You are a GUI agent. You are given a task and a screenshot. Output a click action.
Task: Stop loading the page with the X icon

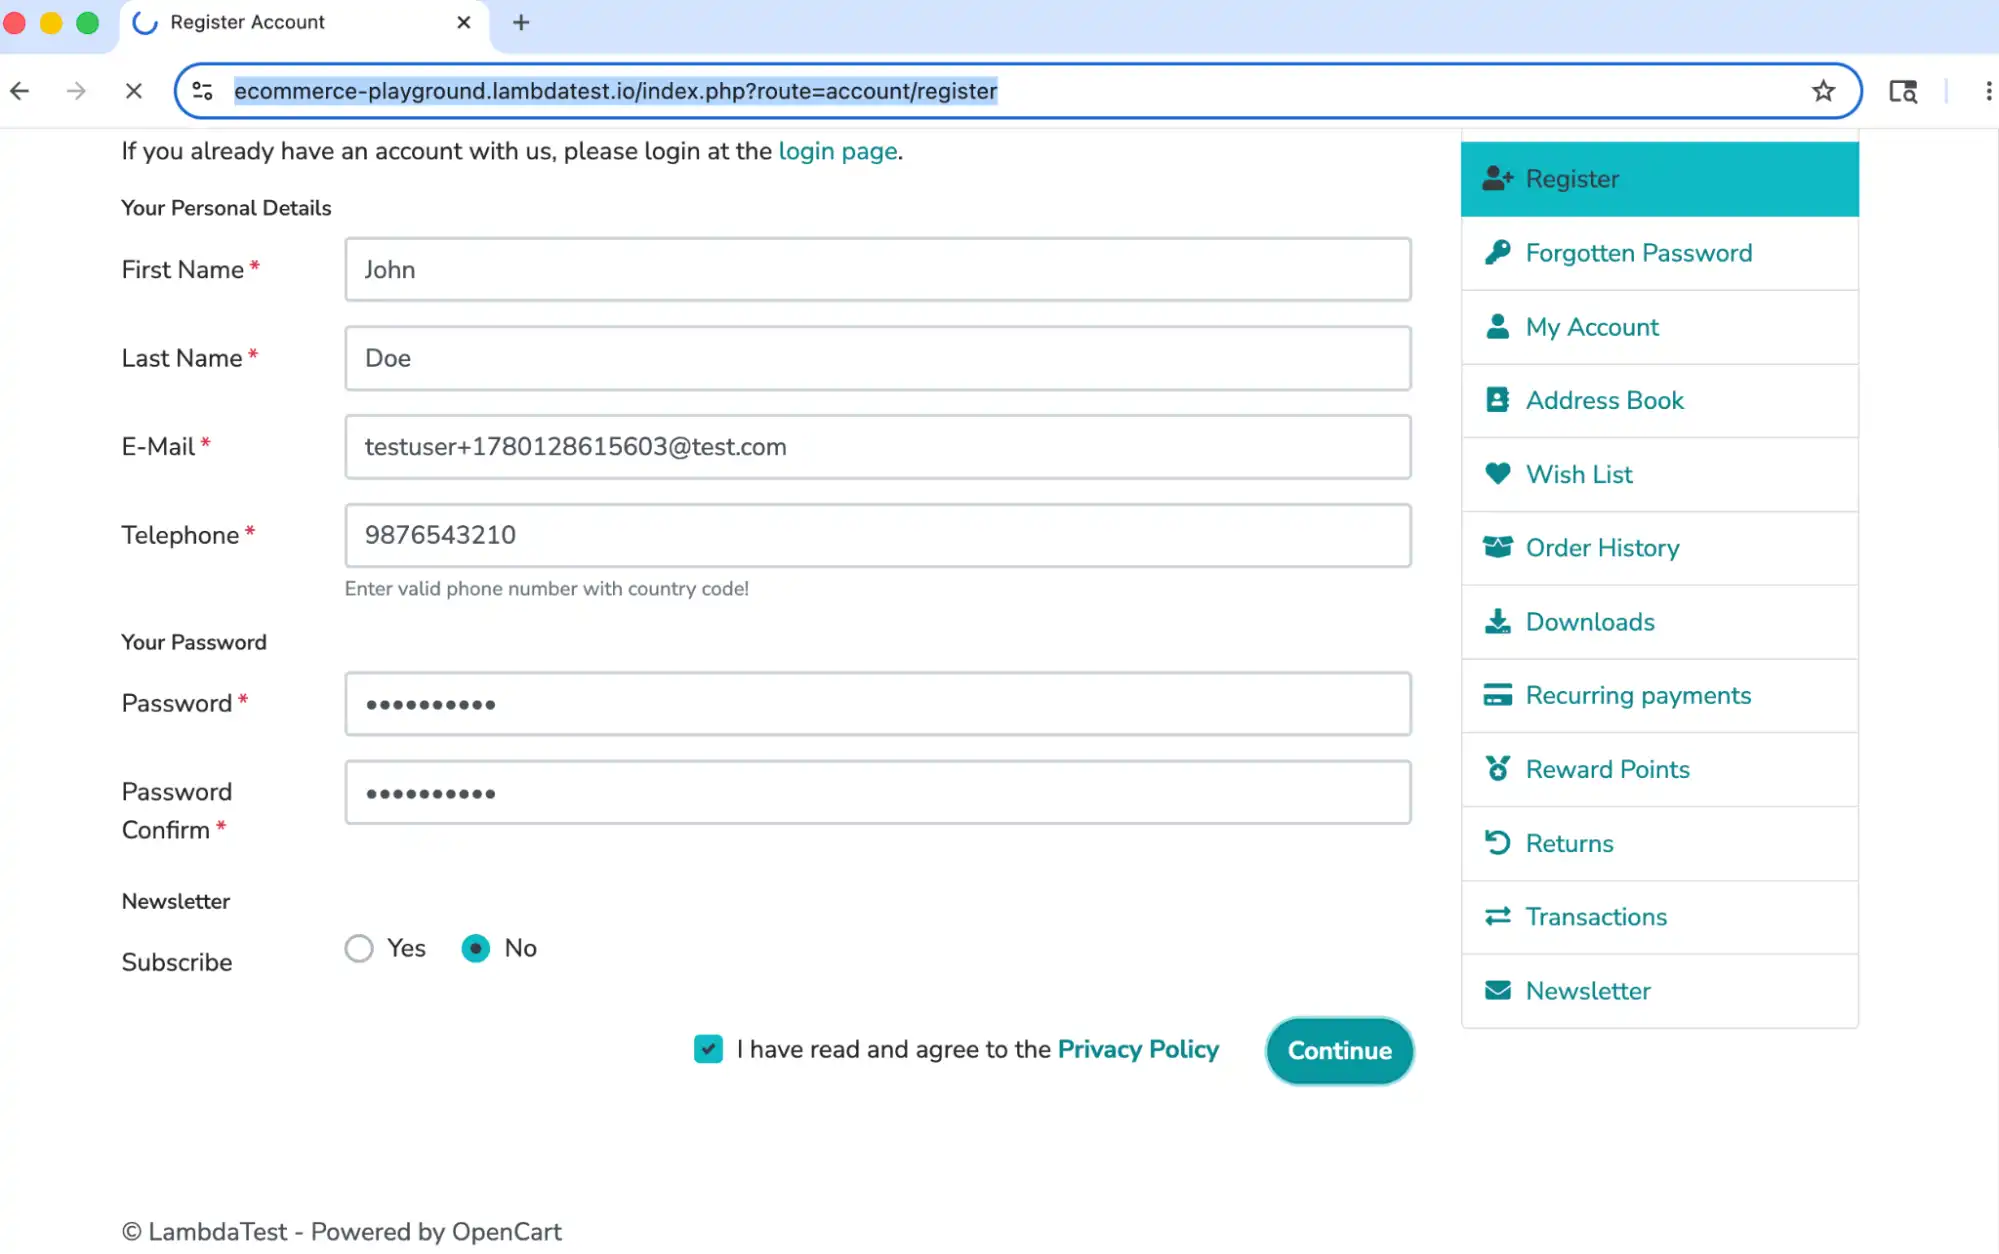point(133,91)
